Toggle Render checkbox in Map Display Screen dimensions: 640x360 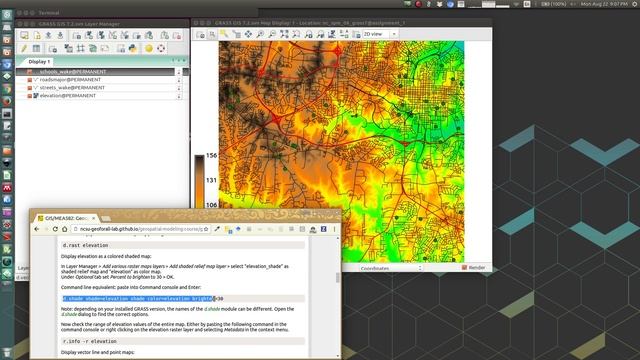[x=464, y=268]
